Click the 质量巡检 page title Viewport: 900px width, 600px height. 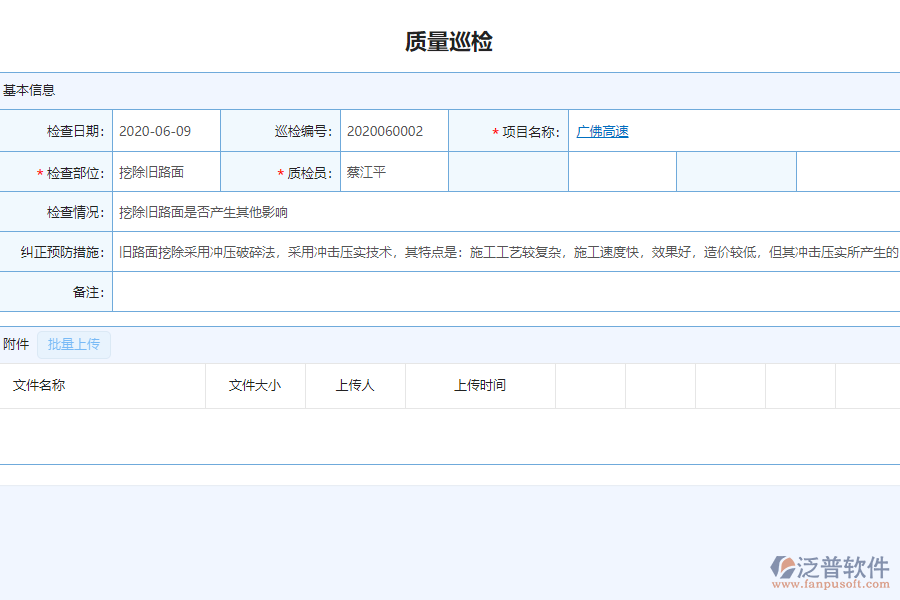tap(450, 42)
